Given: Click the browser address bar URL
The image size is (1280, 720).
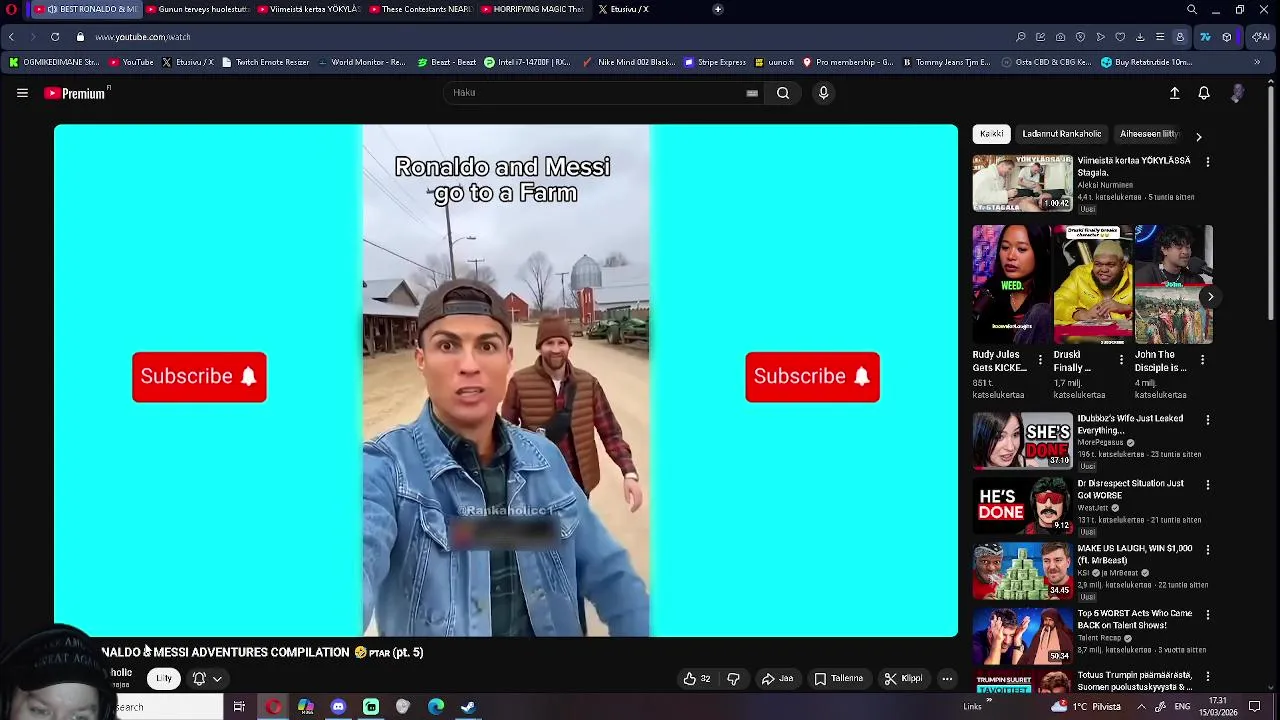Looking at the screenshot, I should [x=143, y=37].
